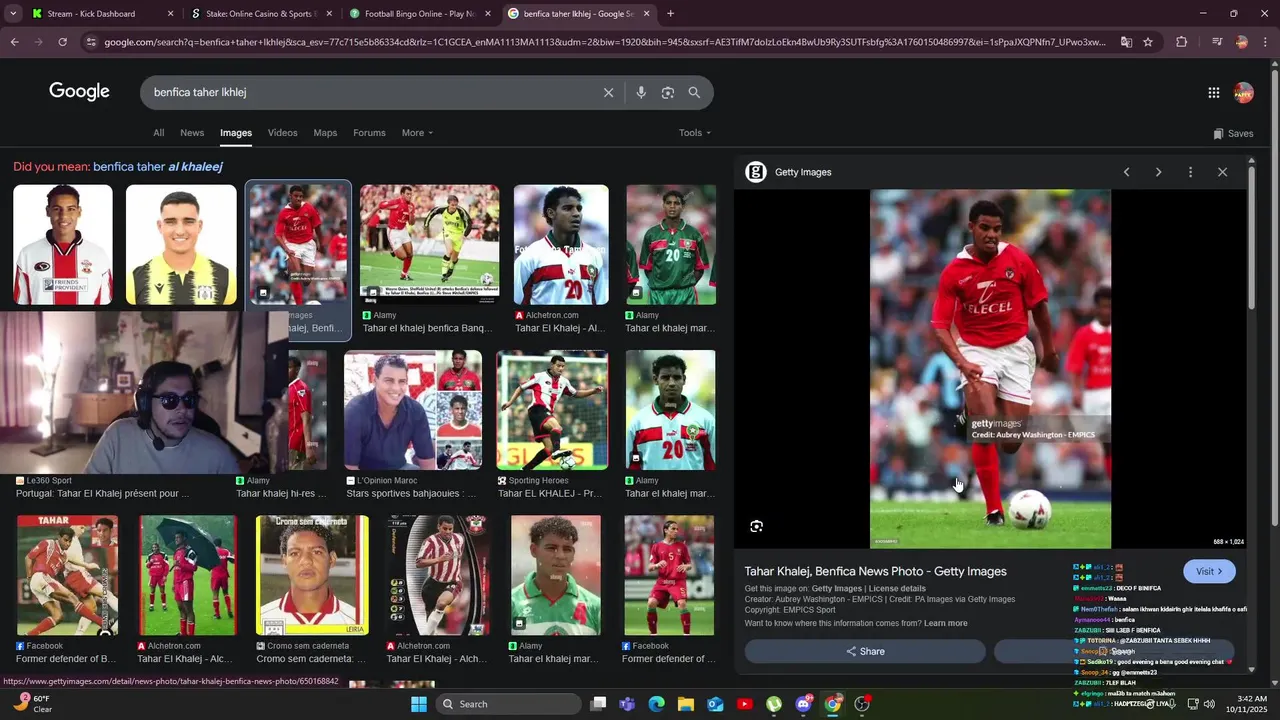
Task: Open Saves collection link
Action: [1233, 134]
